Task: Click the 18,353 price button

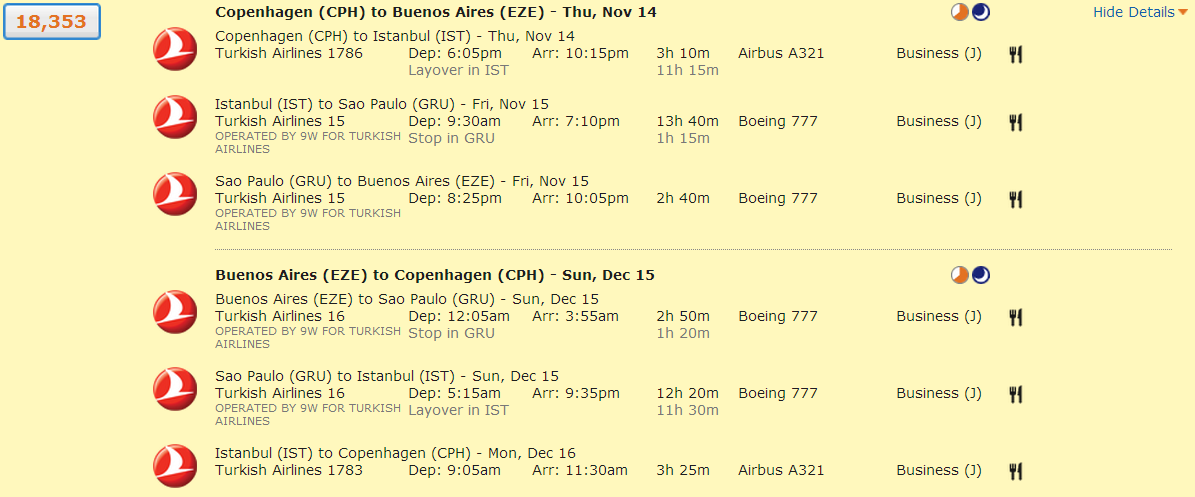Action: pos(51,22)
